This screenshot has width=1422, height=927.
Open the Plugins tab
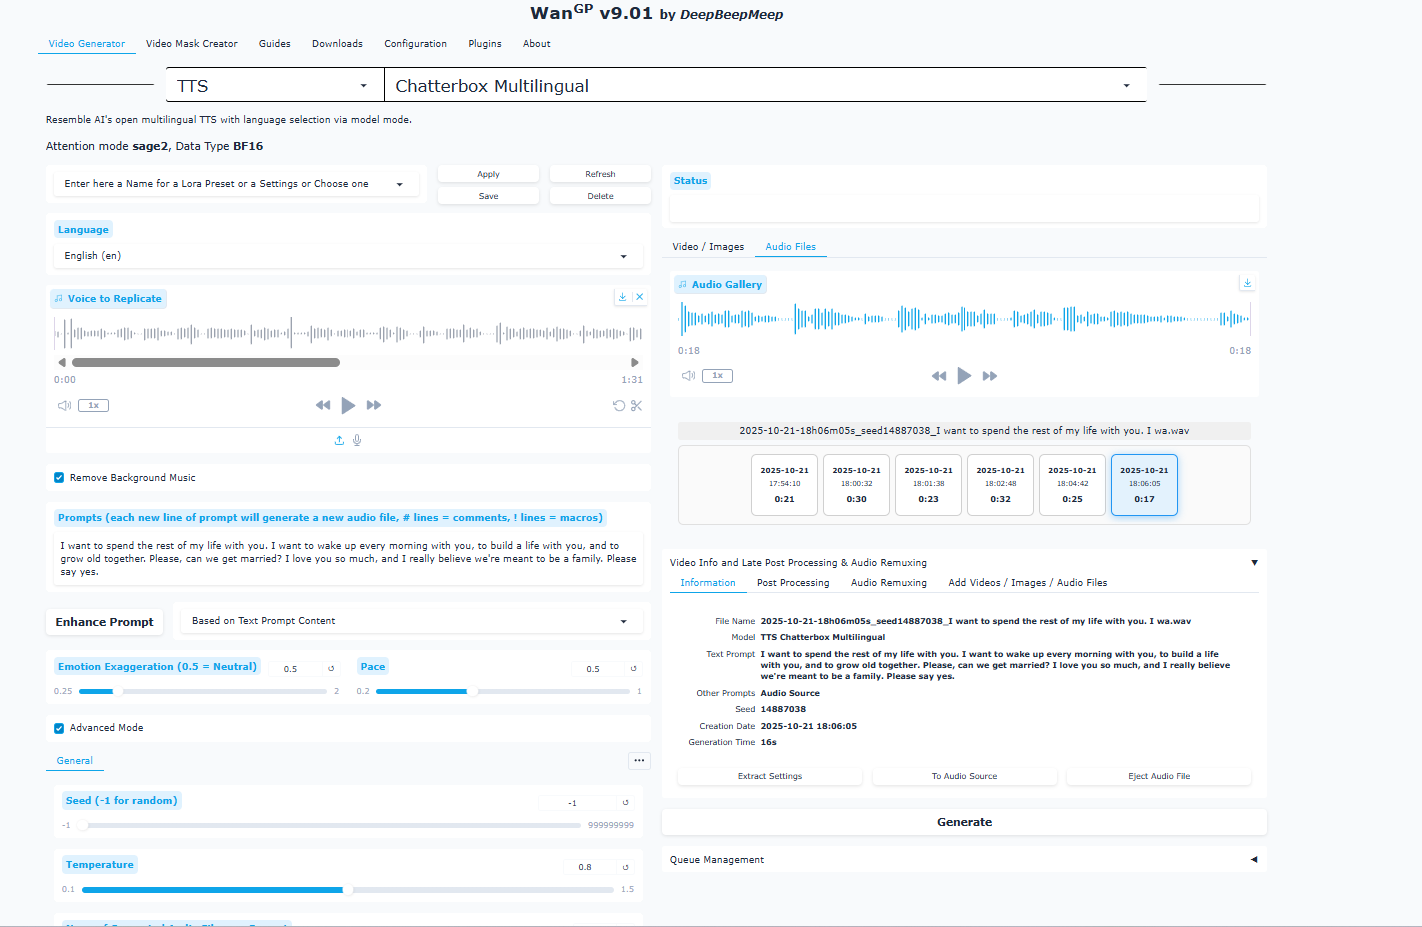coord(485,44)
